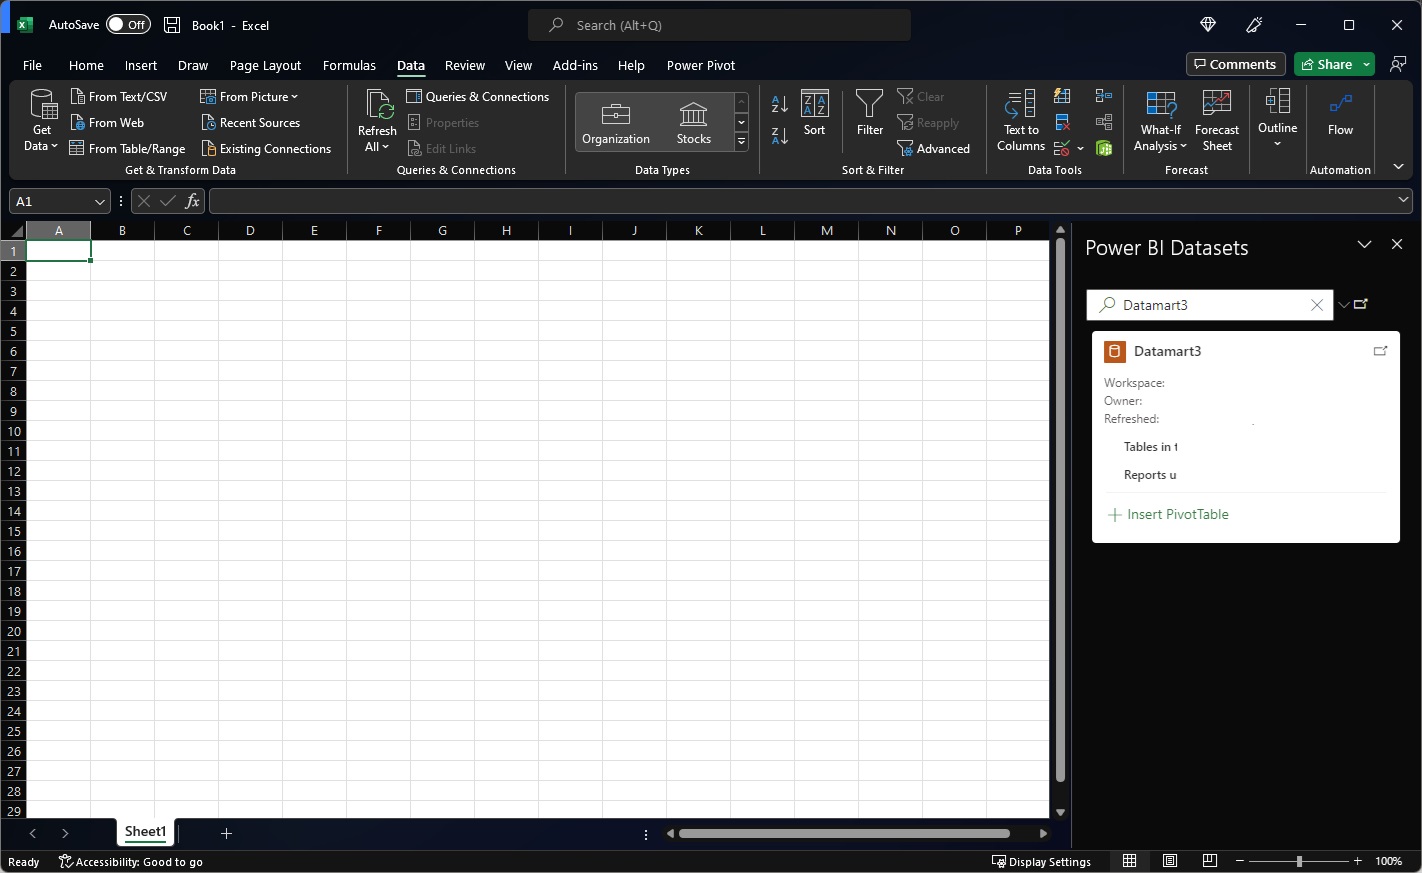
Task: Create a Forecast Sheet
Action: tap(1216, 120)
